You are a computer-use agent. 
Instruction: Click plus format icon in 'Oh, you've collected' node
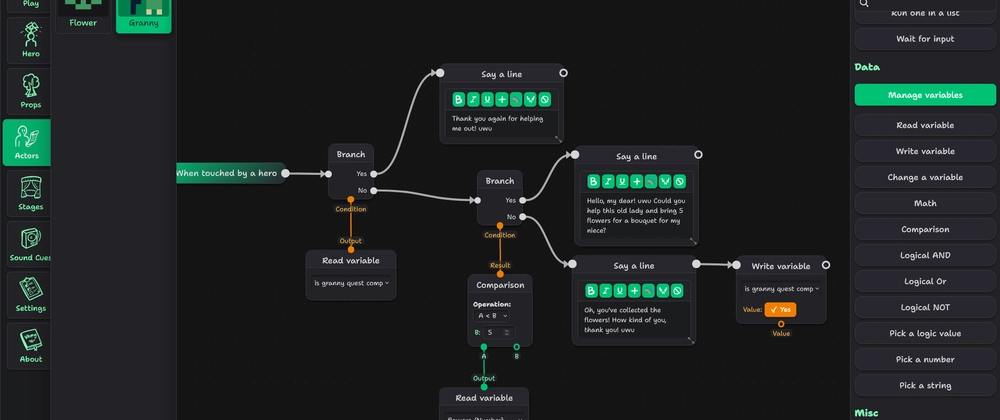[634, 291]
